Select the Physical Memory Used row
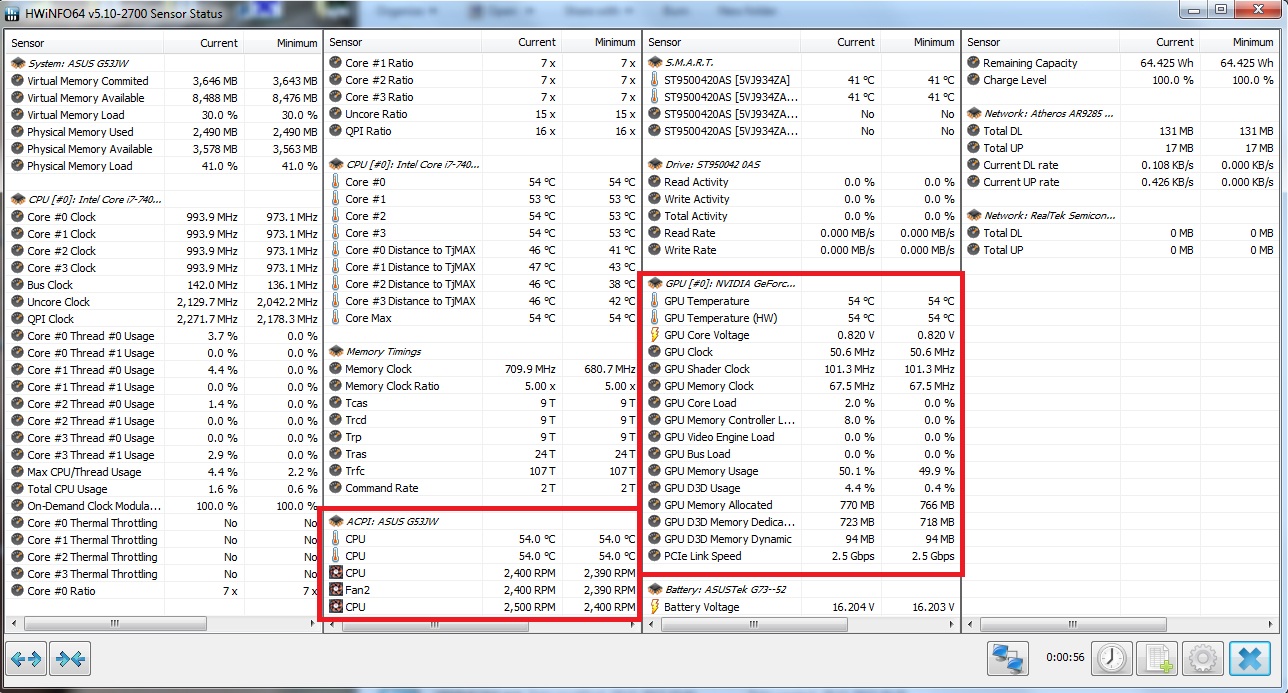This screenshot has height=693, width=1288. (x=164, y=132)
